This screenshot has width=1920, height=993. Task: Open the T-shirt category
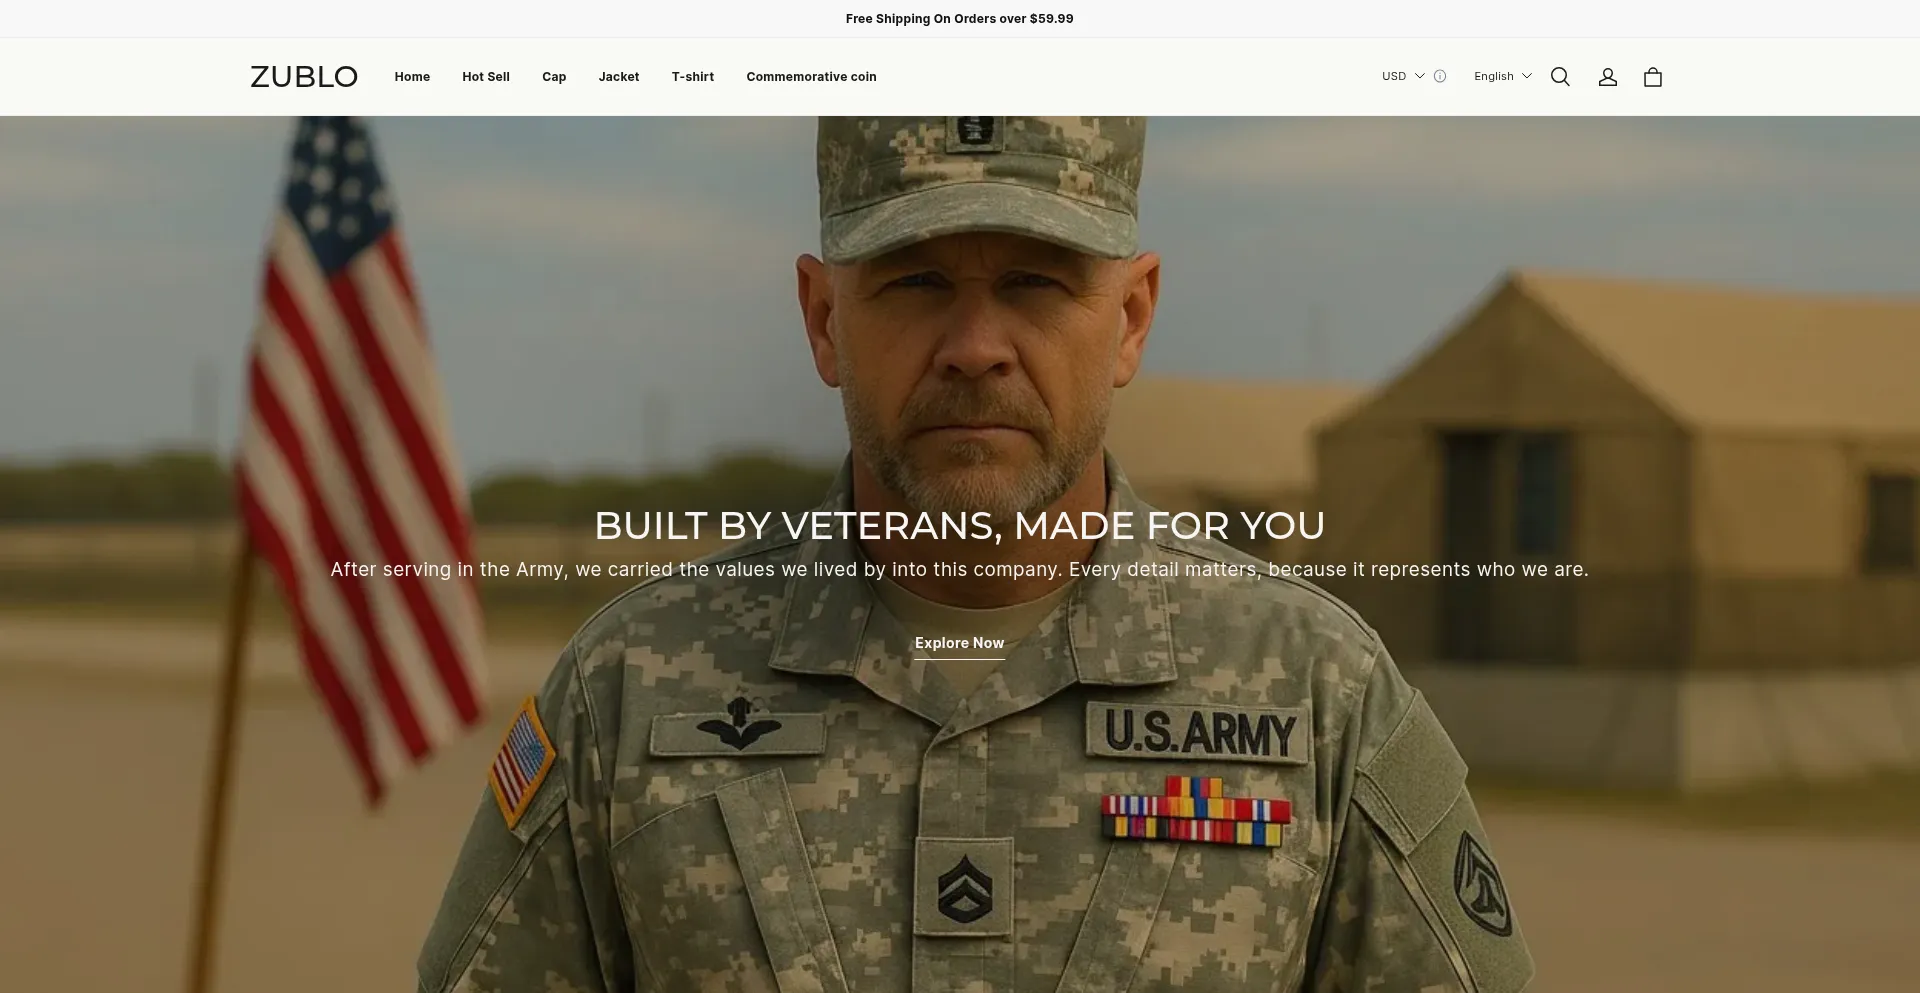point(693,77)
